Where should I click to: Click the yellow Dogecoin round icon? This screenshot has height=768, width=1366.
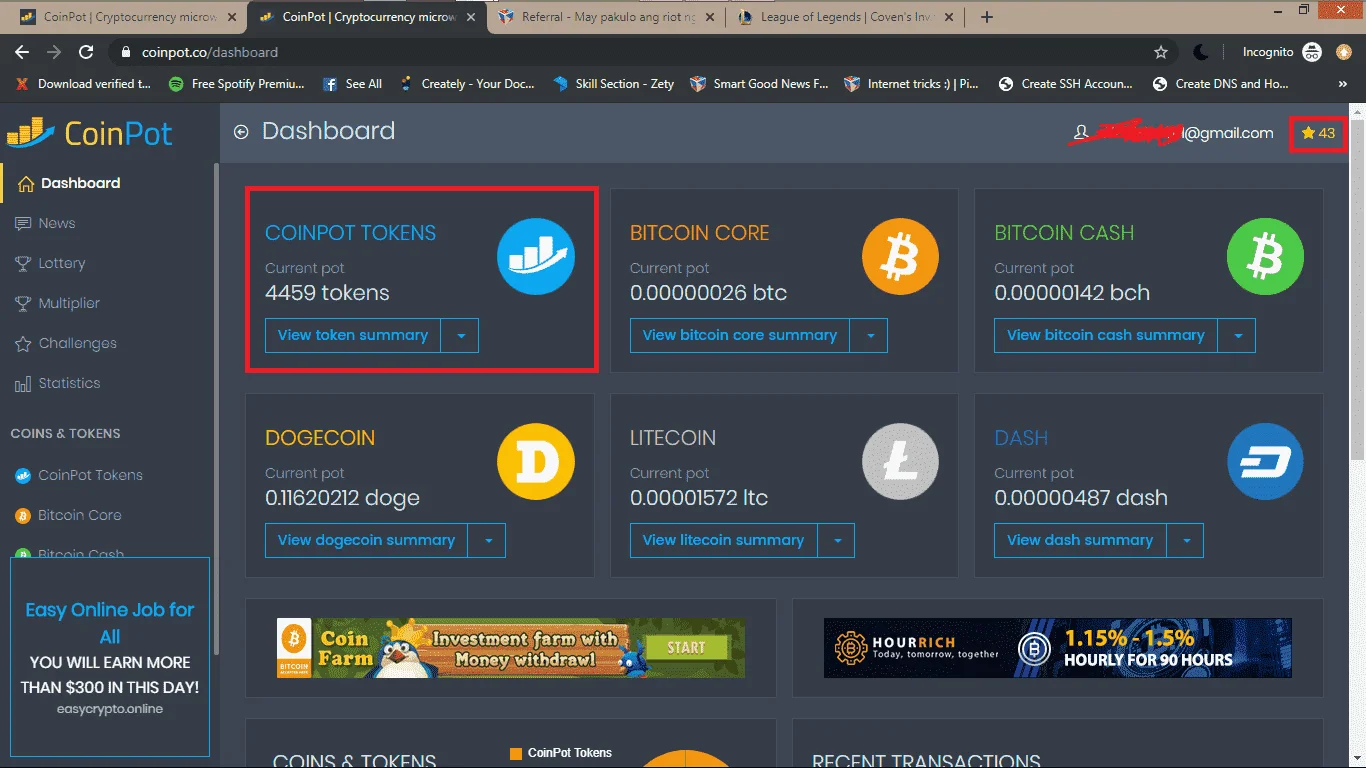point(536,462)
